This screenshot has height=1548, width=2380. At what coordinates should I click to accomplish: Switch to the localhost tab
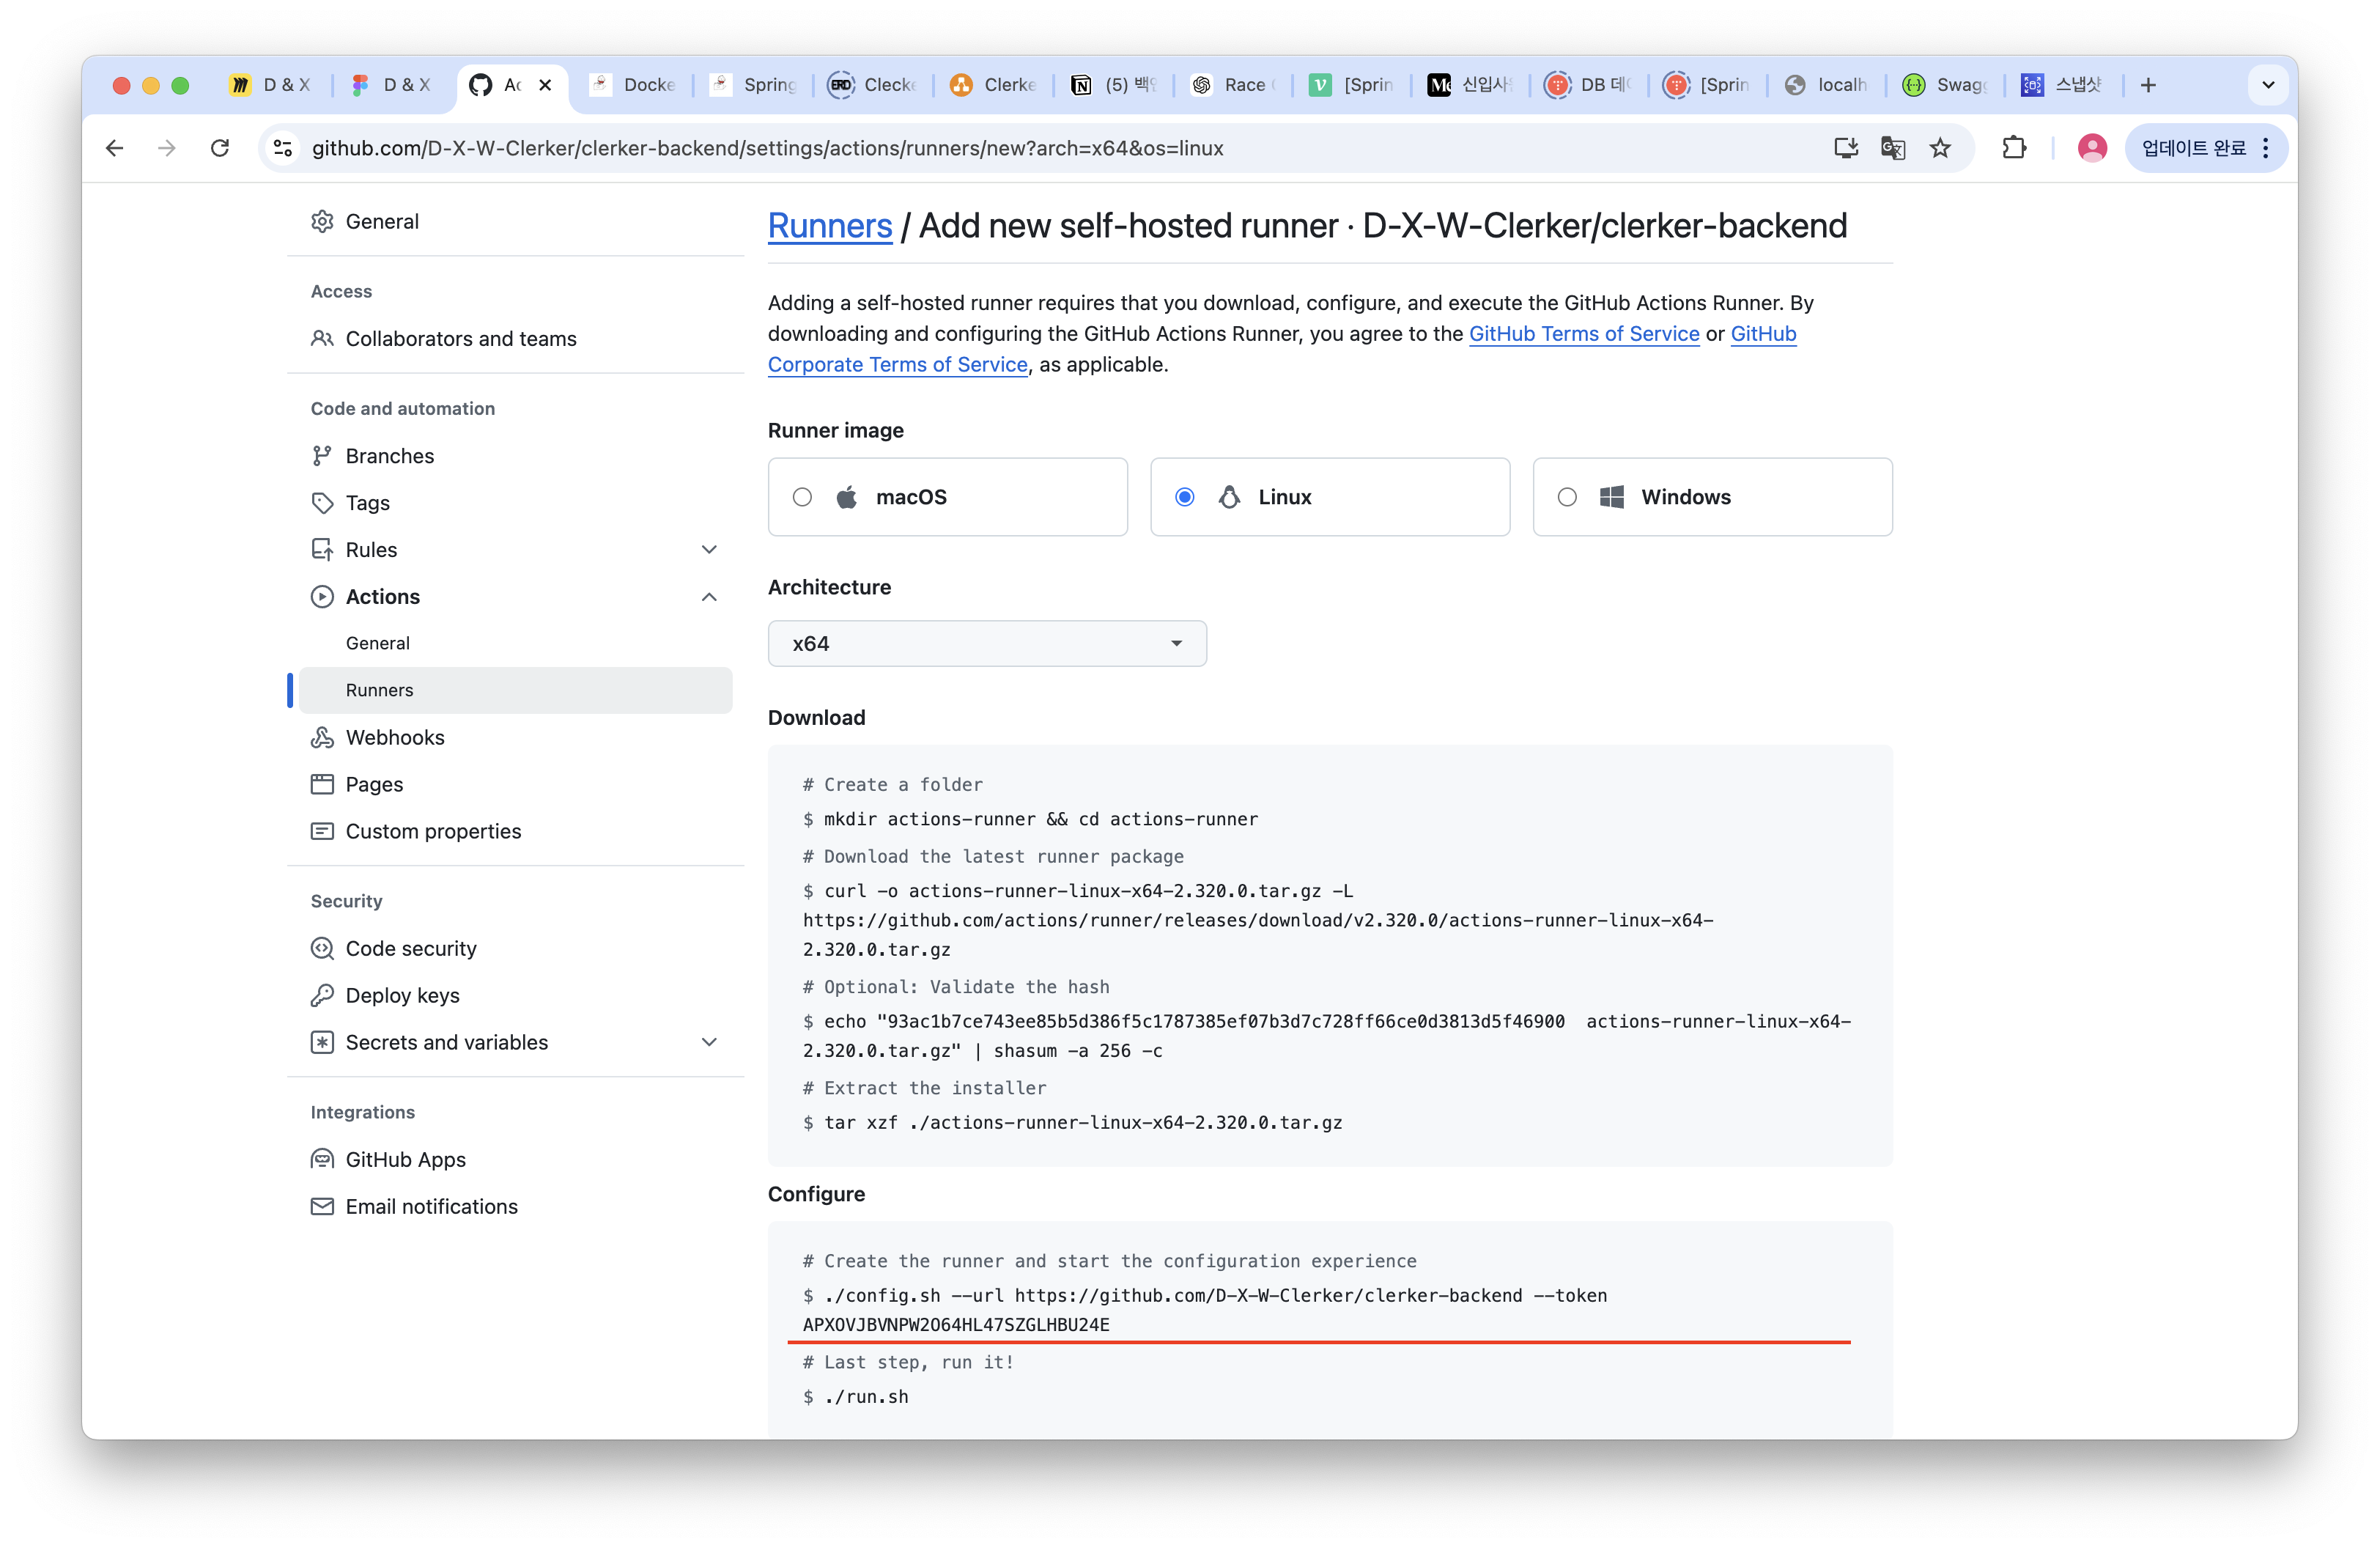pyautogui.click(x=1826, y=85)
